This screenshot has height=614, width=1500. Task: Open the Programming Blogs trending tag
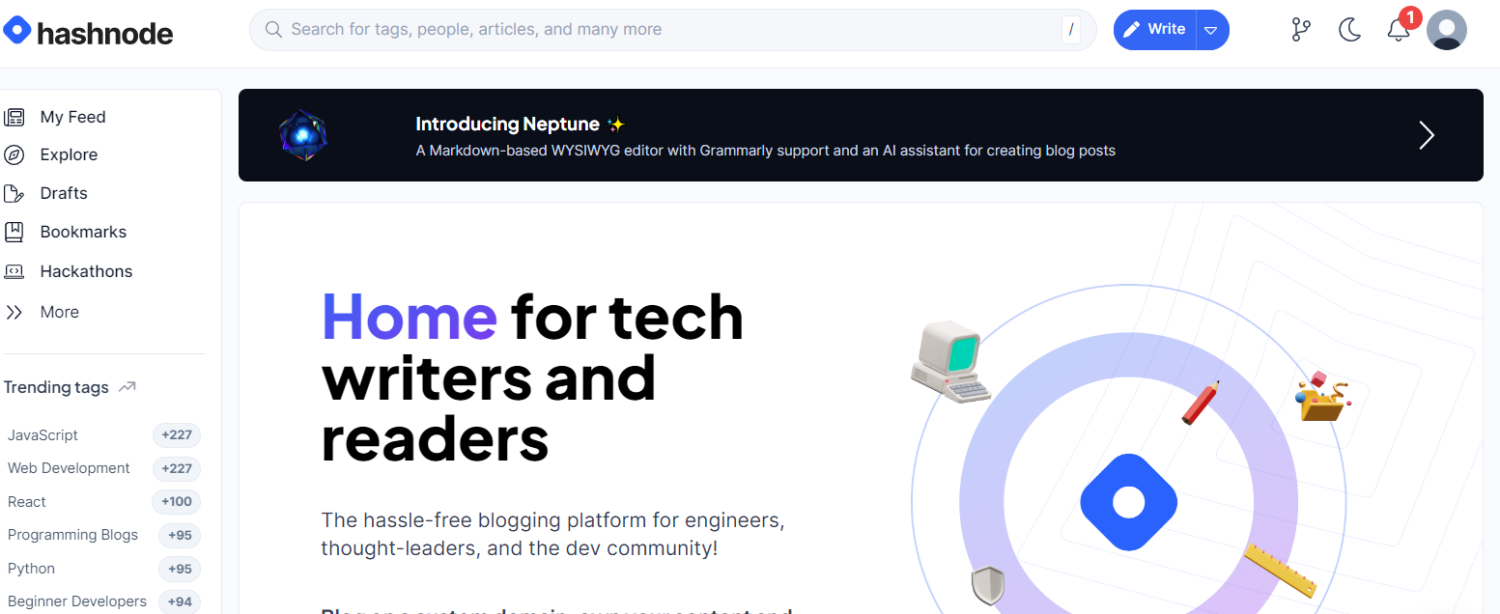point(73,535)
